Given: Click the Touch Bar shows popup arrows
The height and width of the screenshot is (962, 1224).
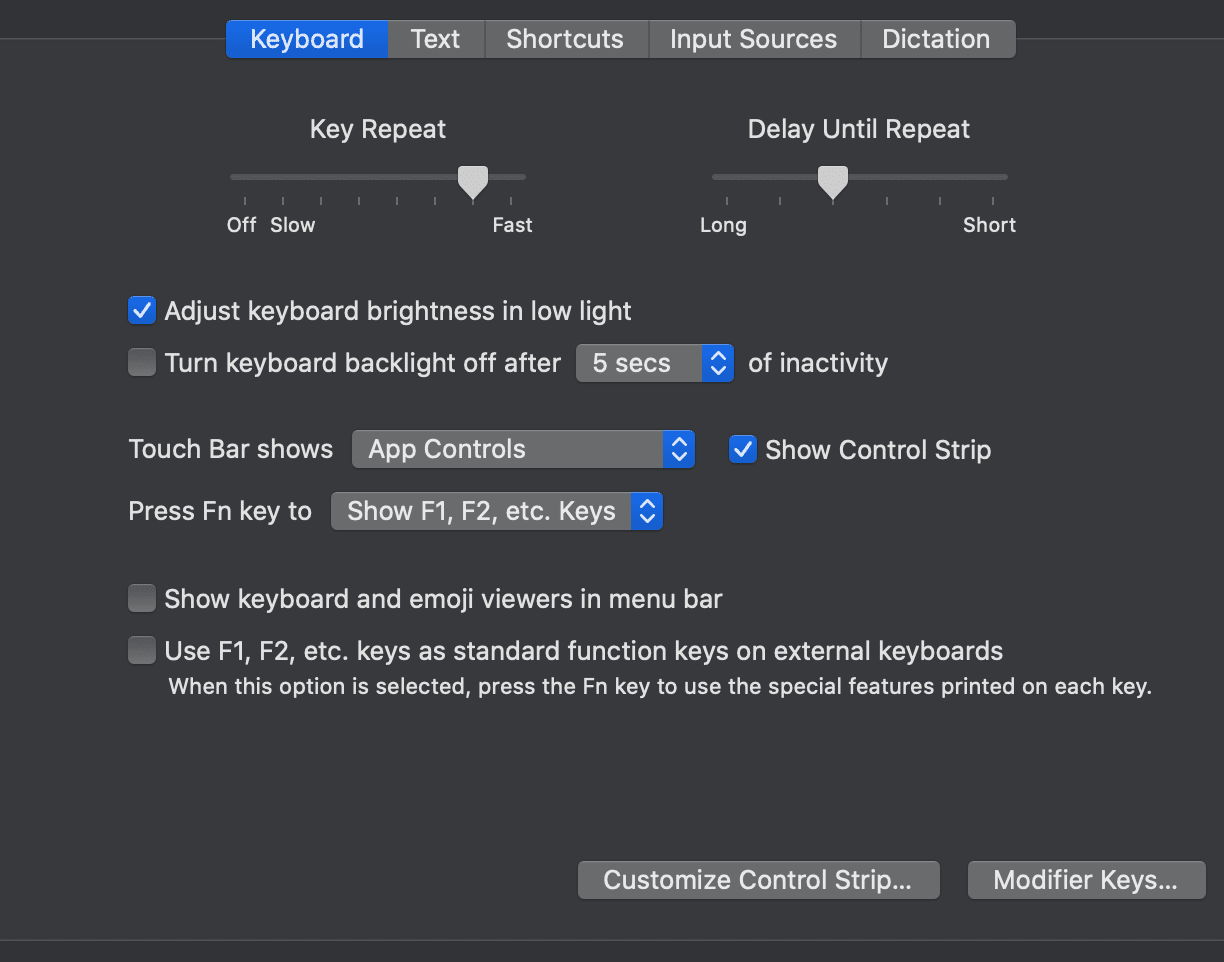Looking at the screenshot, I should 678,449.
